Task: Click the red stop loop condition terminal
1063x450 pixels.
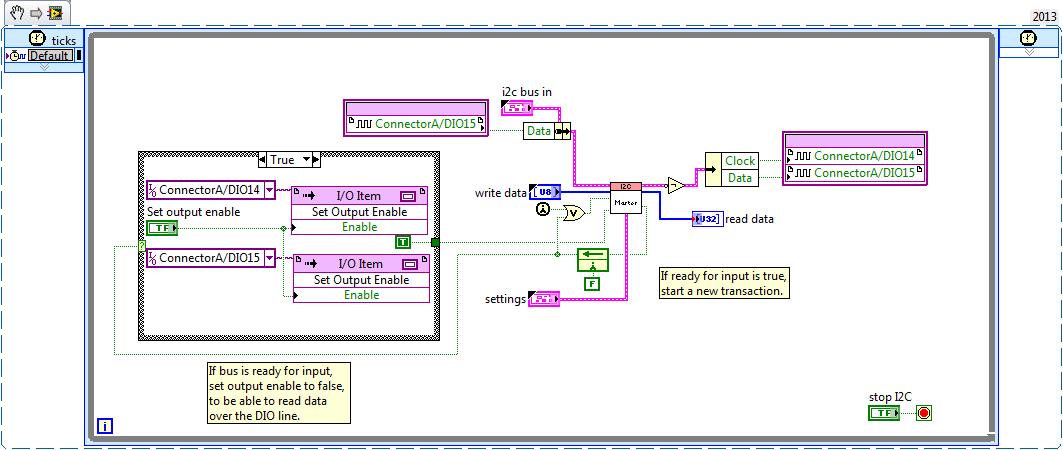Action: click(x=923, y=413)
